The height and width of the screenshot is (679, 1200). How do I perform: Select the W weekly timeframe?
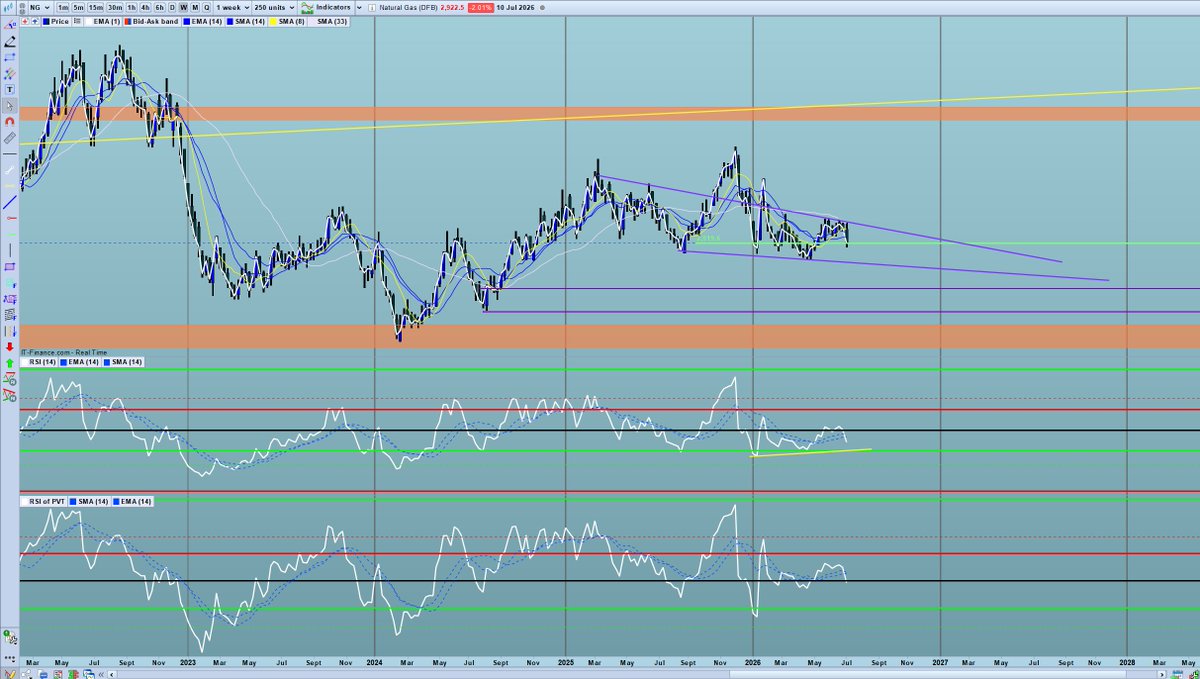click(184, 8)
